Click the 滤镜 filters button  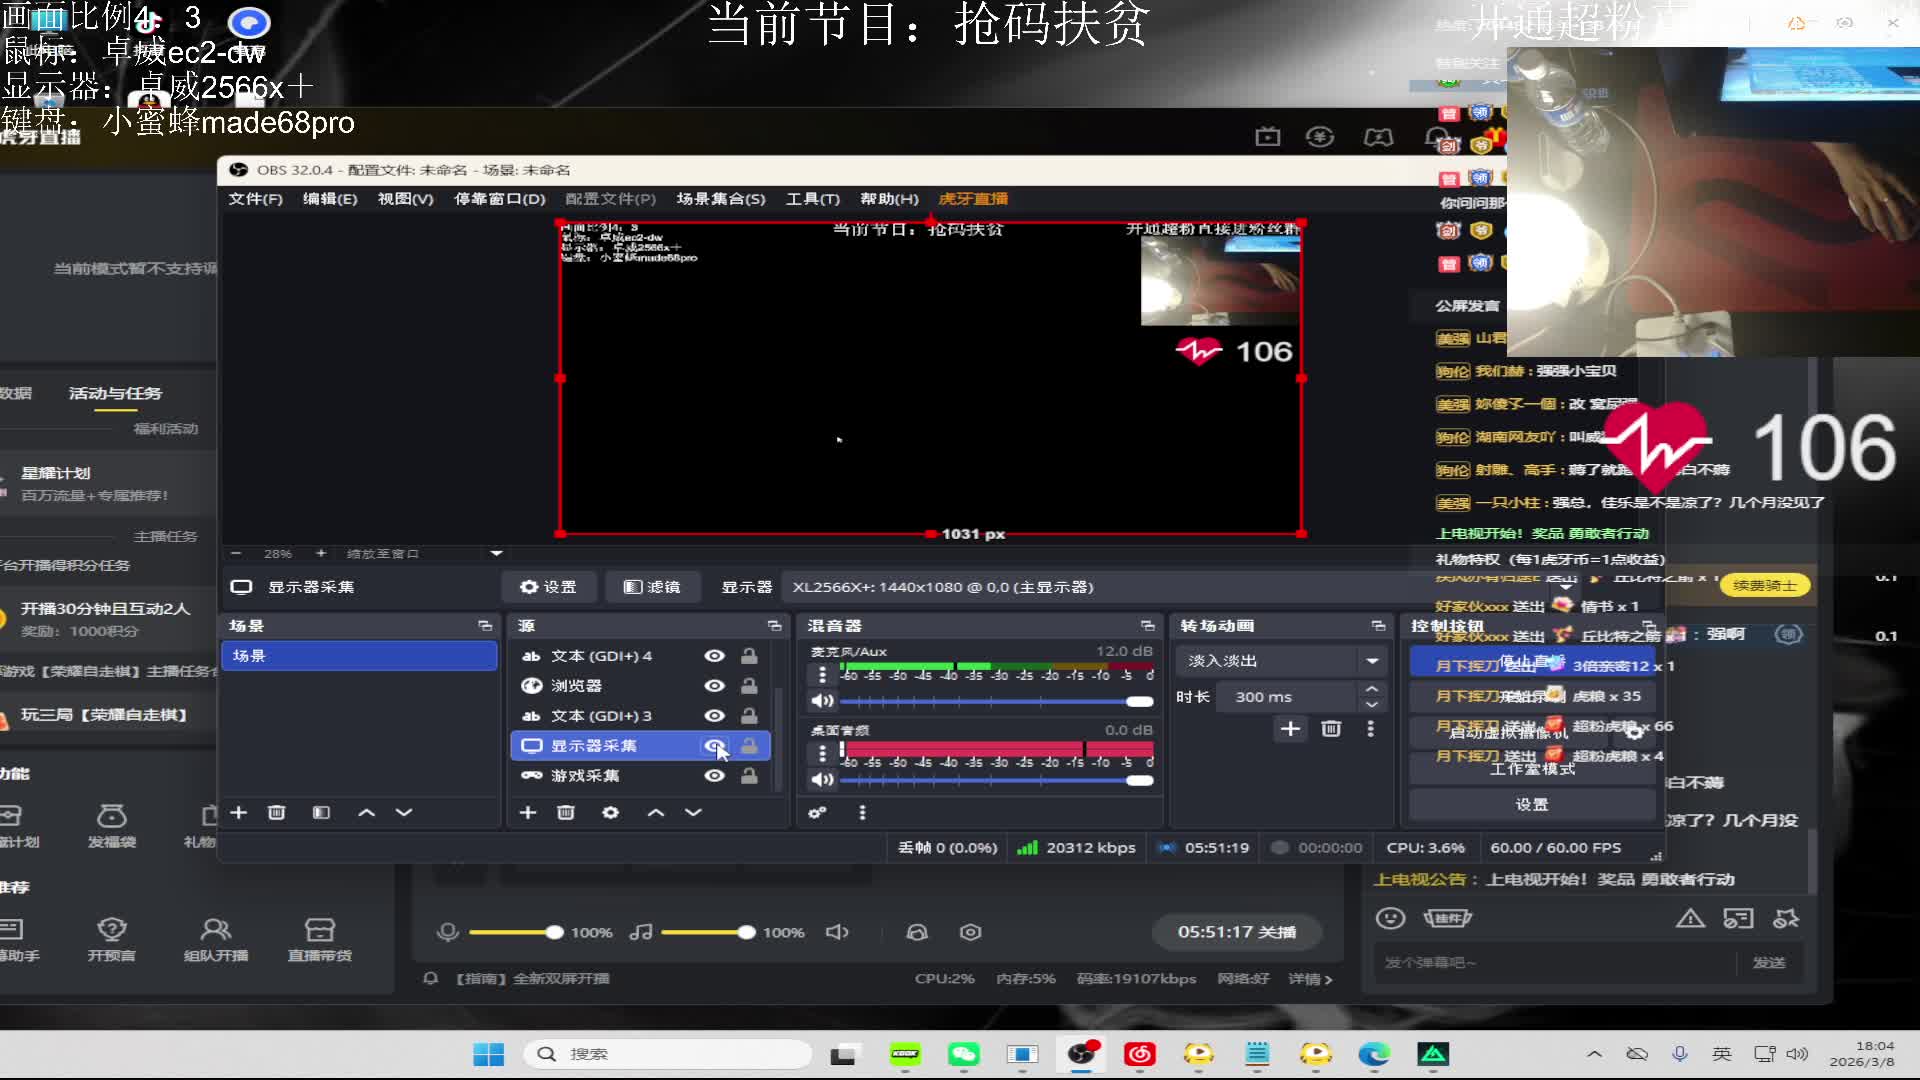click(x=652, y=587)
